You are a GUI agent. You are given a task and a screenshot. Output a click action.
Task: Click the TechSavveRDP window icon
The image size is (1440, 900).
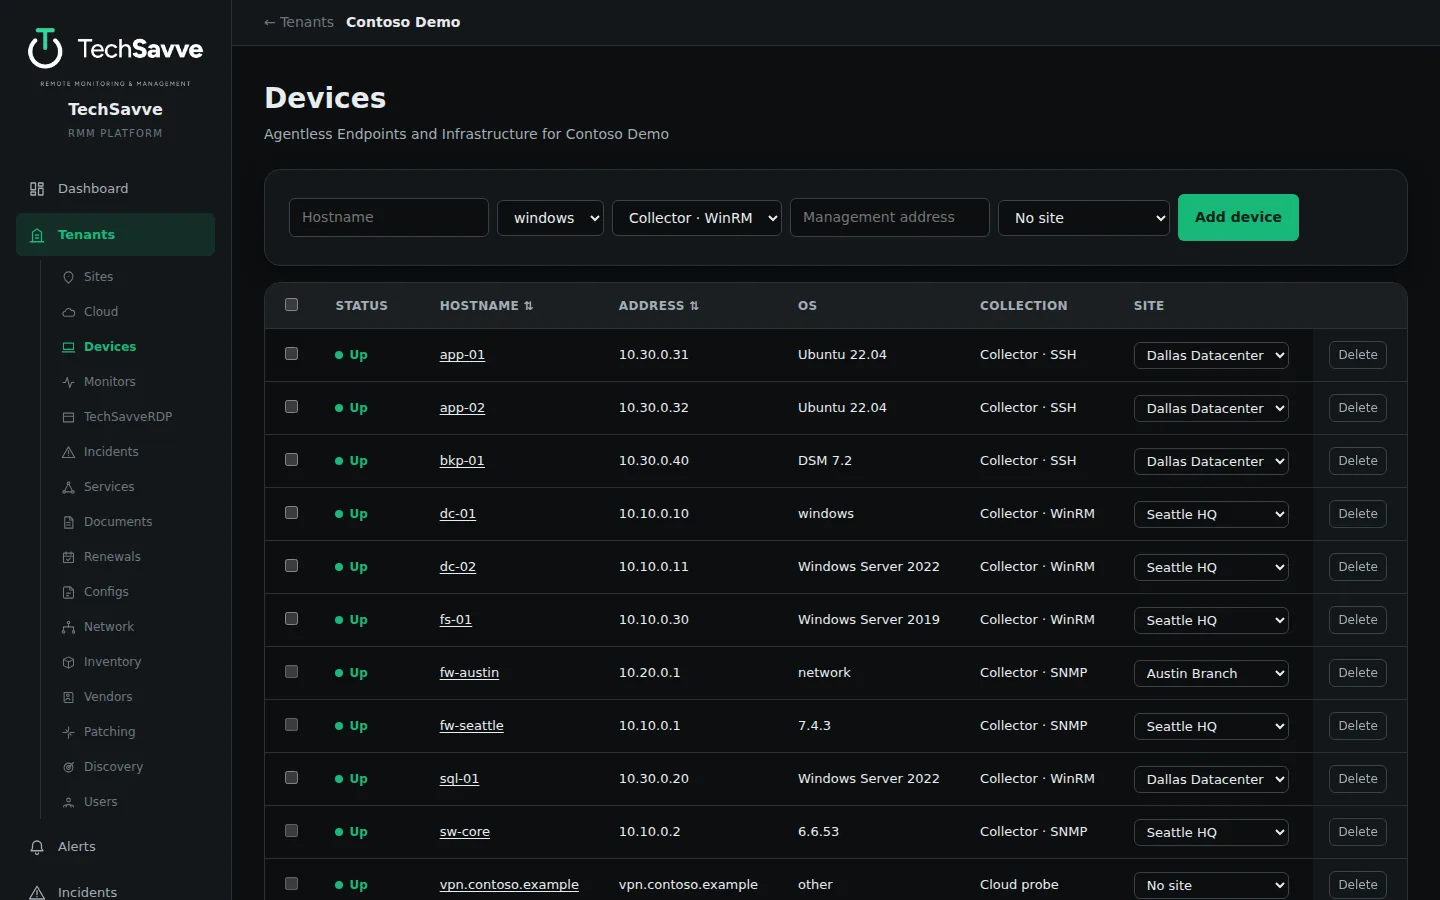[68, 417]
